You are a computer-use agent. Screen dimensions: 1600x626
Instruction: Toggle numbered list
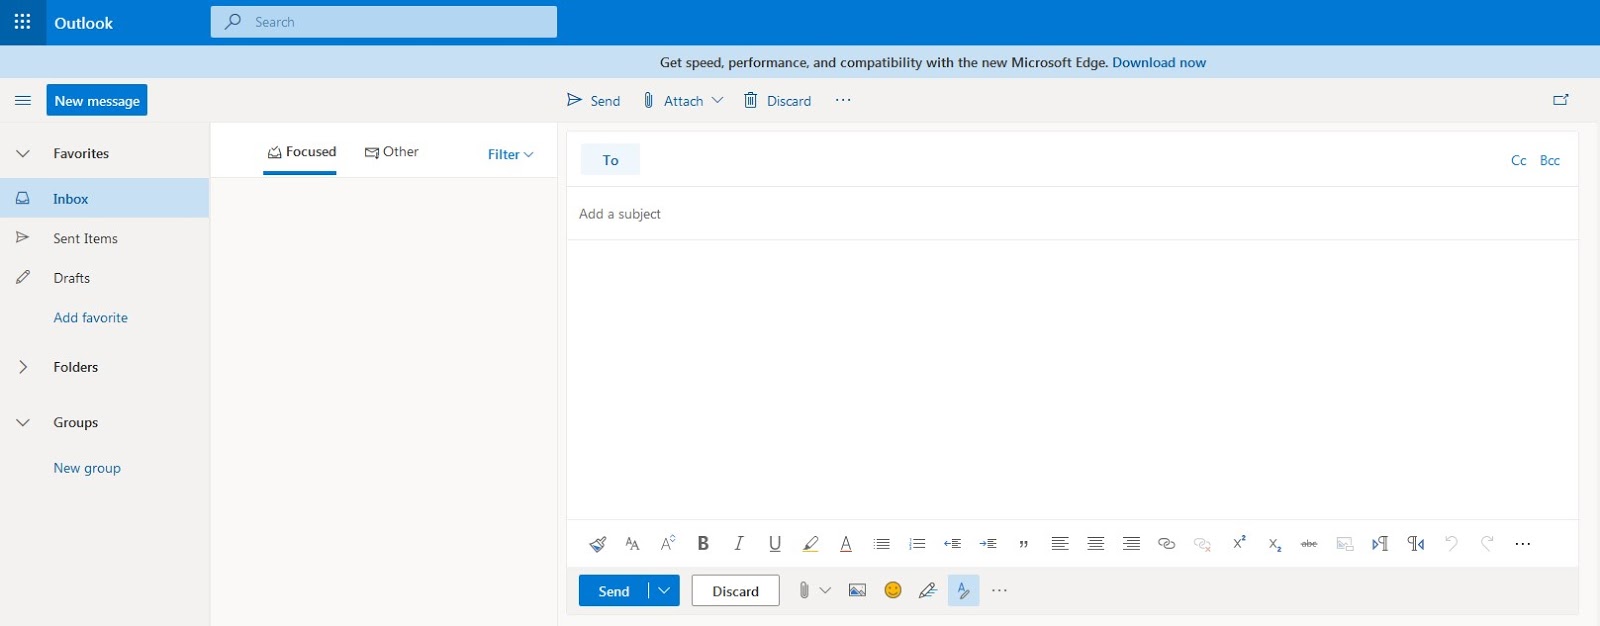(x=917, y=544)
